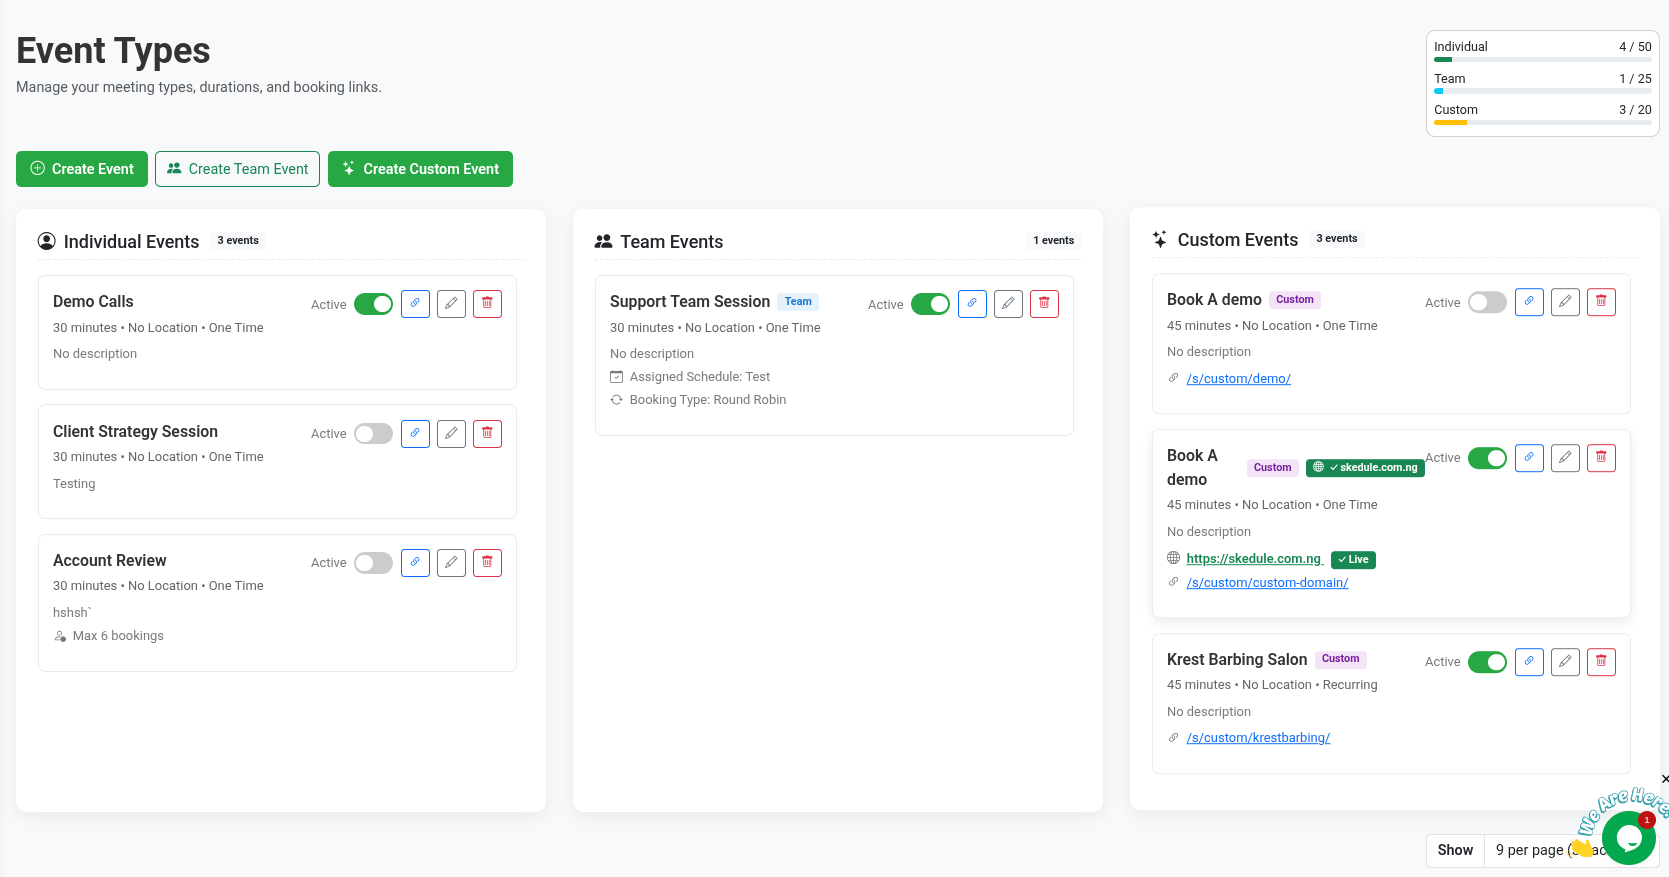1669x877 pixels.
Task: Click the Create Team Event button
Action: coord(237,169)
